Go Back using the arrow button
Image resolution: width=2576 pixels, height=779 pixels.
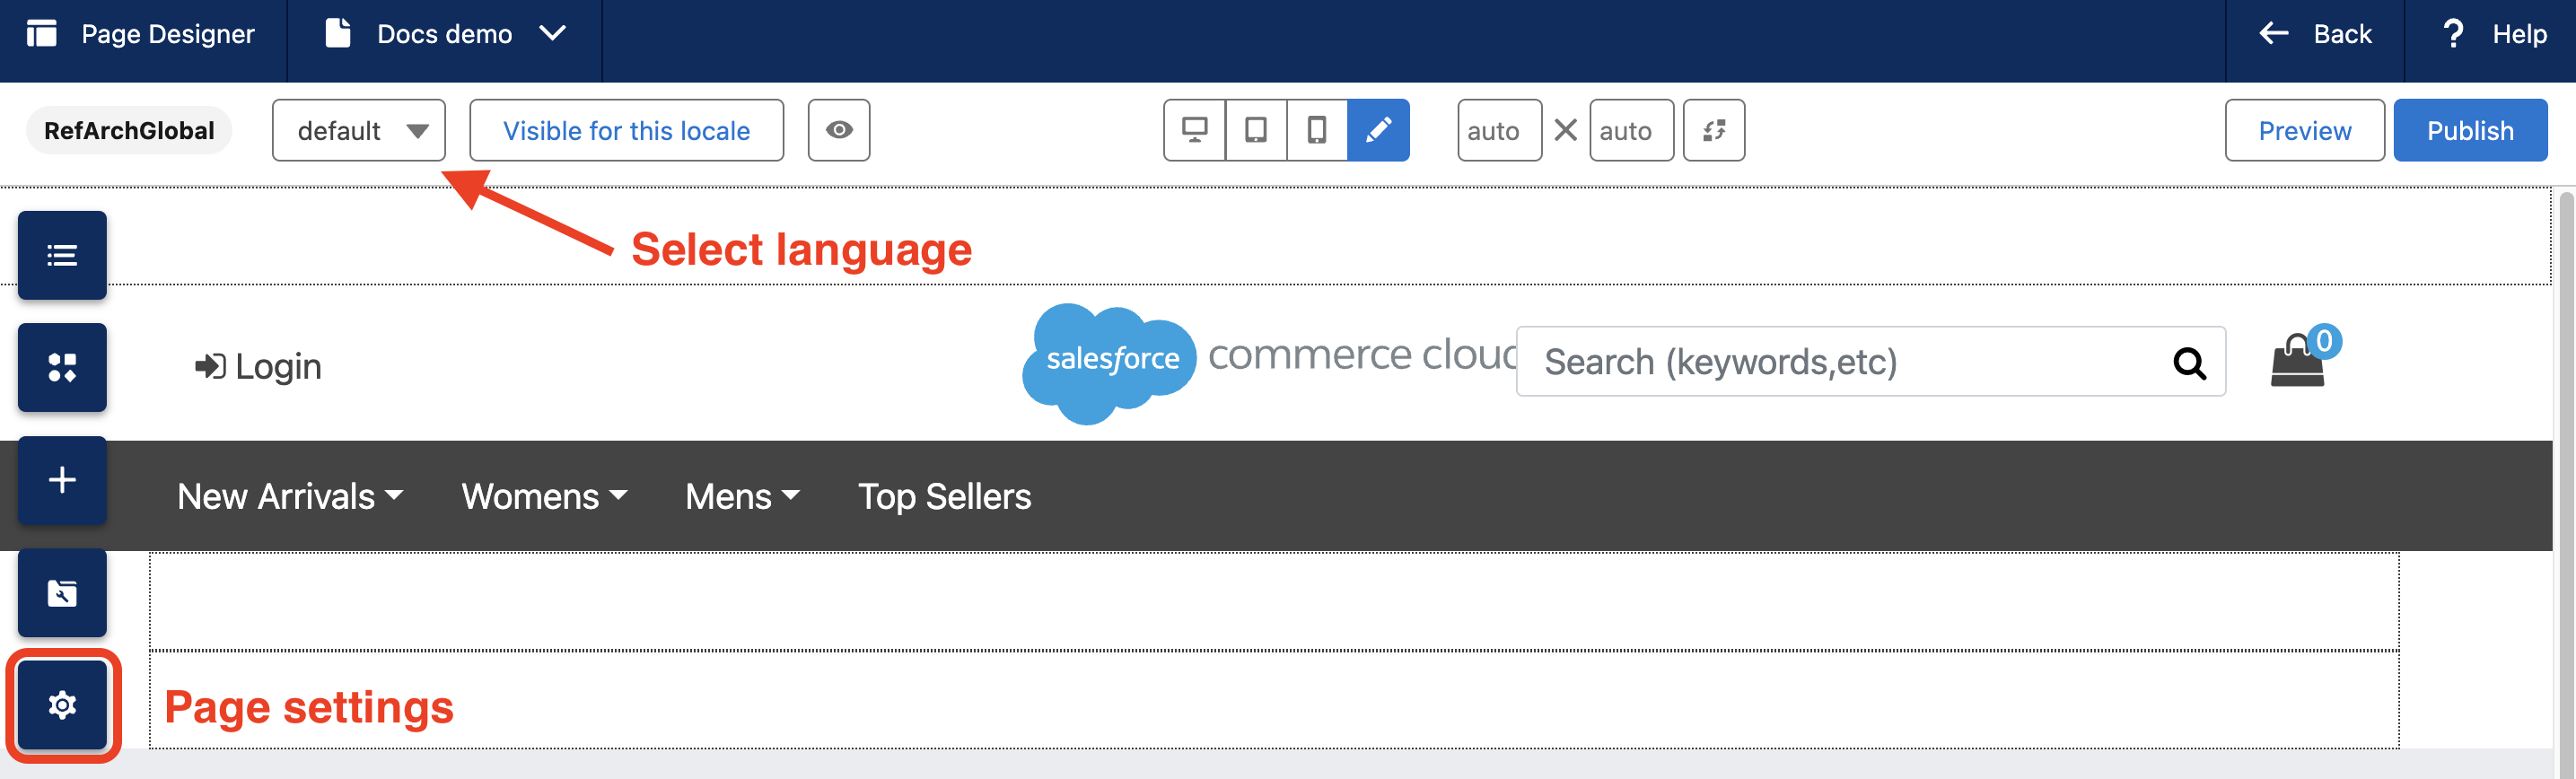2315,34
